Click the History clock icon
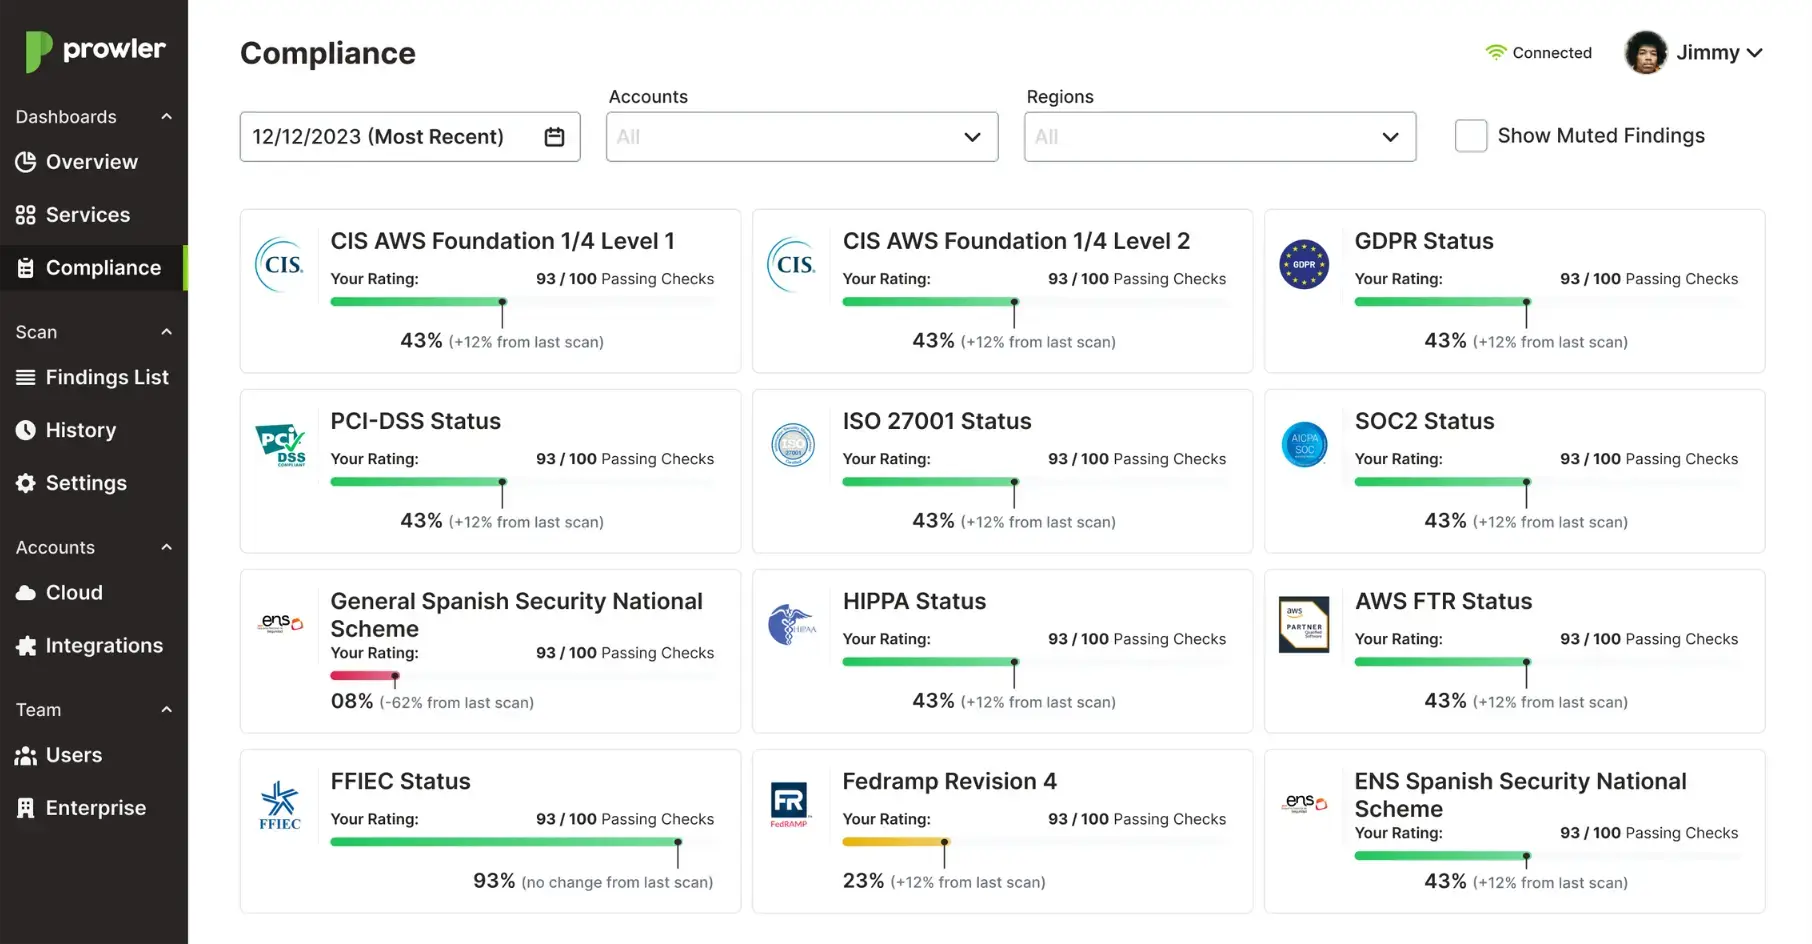Screen dimensions: 1812x944 pos(26,430)
